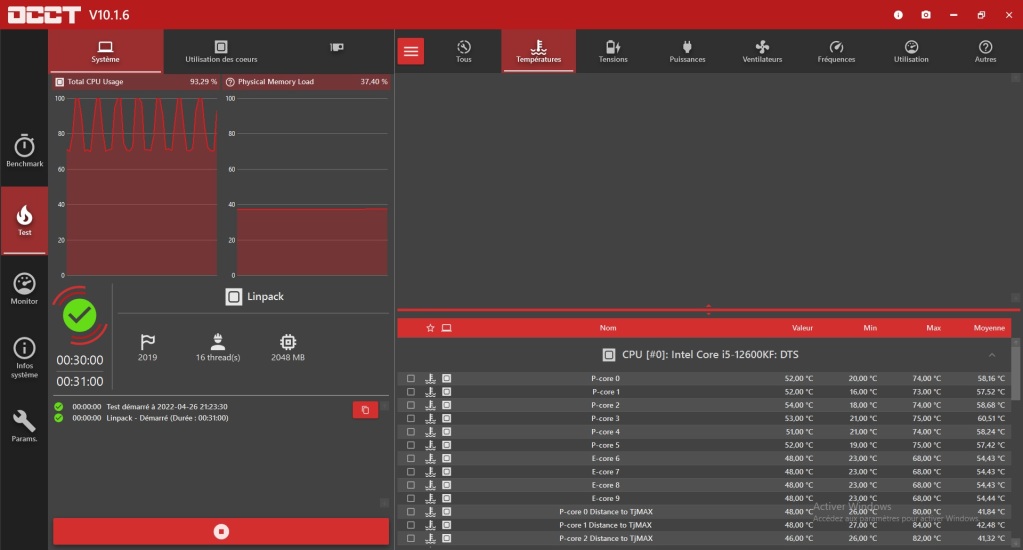Select the Ventilateurs sensor tab

pyautogui.click(x=762, y=52)
